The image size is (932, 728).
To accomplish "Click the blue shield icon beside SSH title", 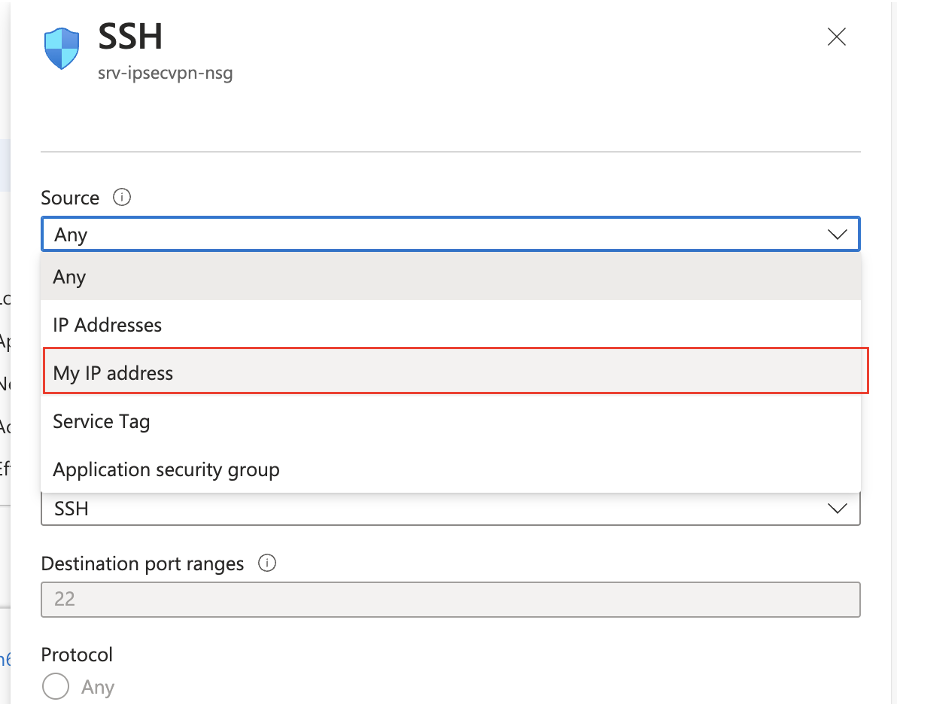I will 62,48.
